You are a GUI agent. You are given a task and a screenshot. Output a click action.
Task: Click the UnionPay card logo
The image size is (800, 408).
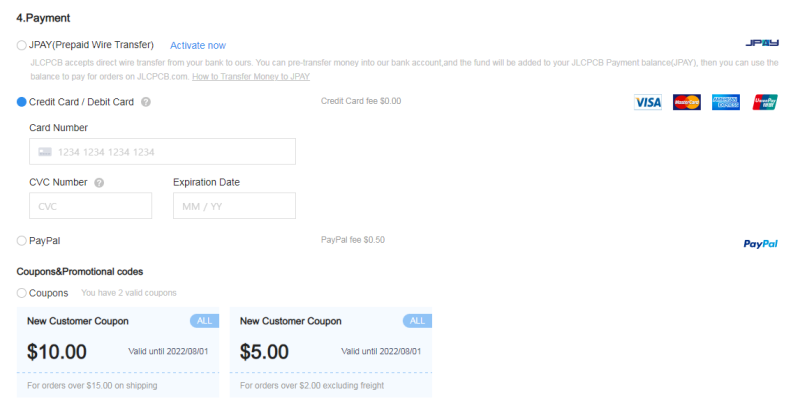[x=765, y=102]
